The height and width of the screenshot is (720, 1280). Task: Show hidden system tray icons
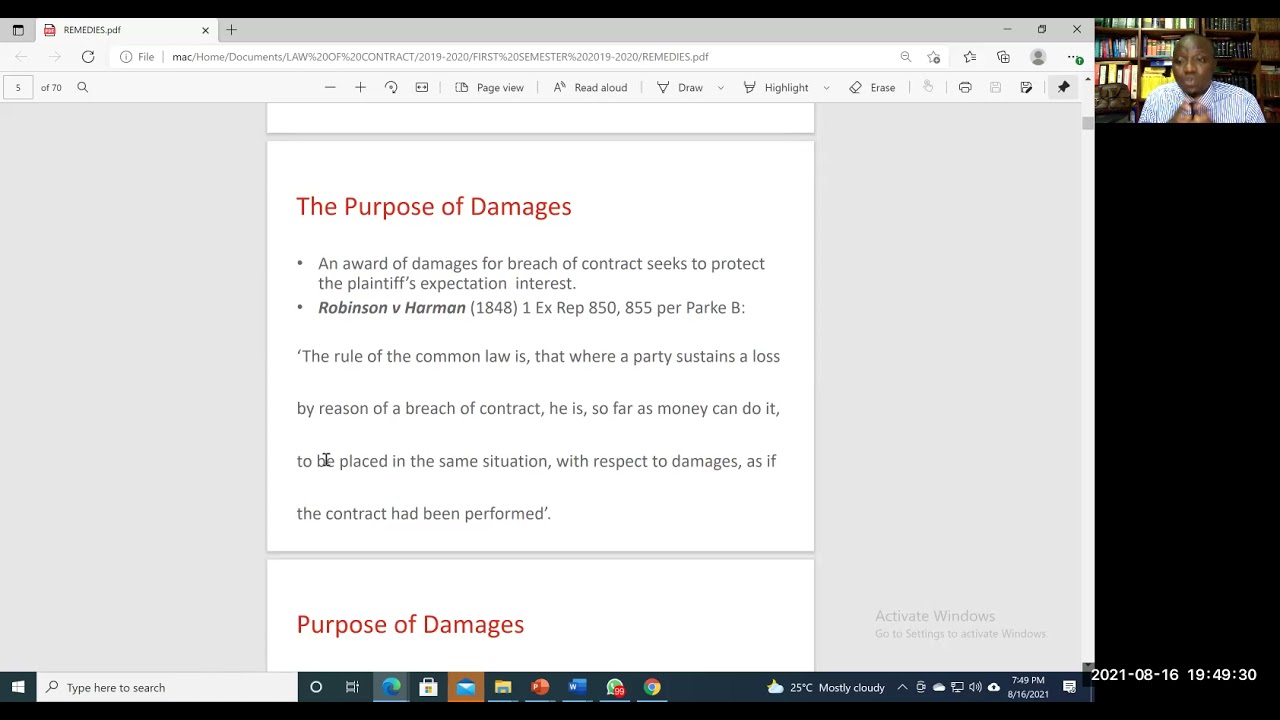click(902, 688)
